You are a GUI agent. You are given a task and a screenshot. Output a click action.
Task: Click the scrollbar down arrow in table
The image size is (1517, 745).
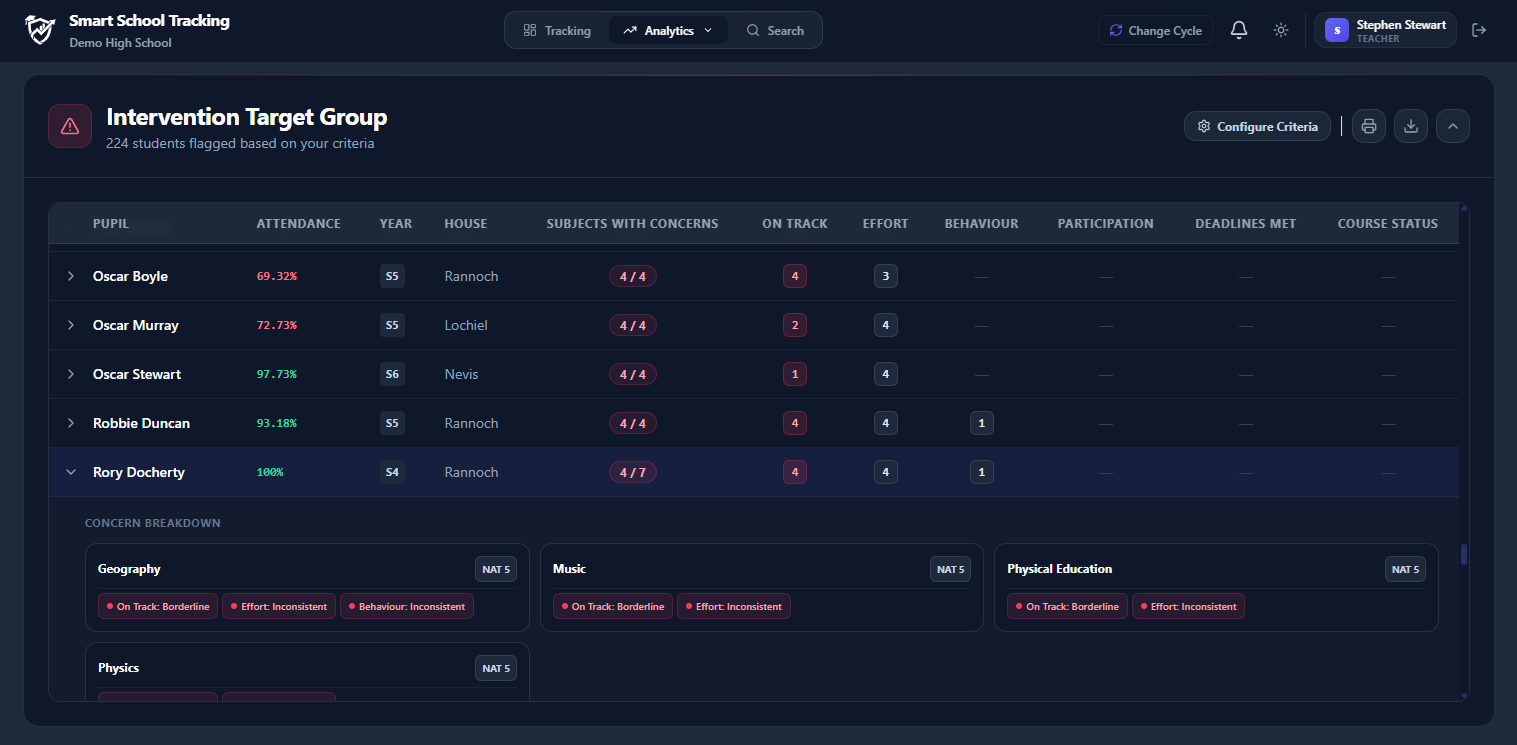(x=1464, y=696)
